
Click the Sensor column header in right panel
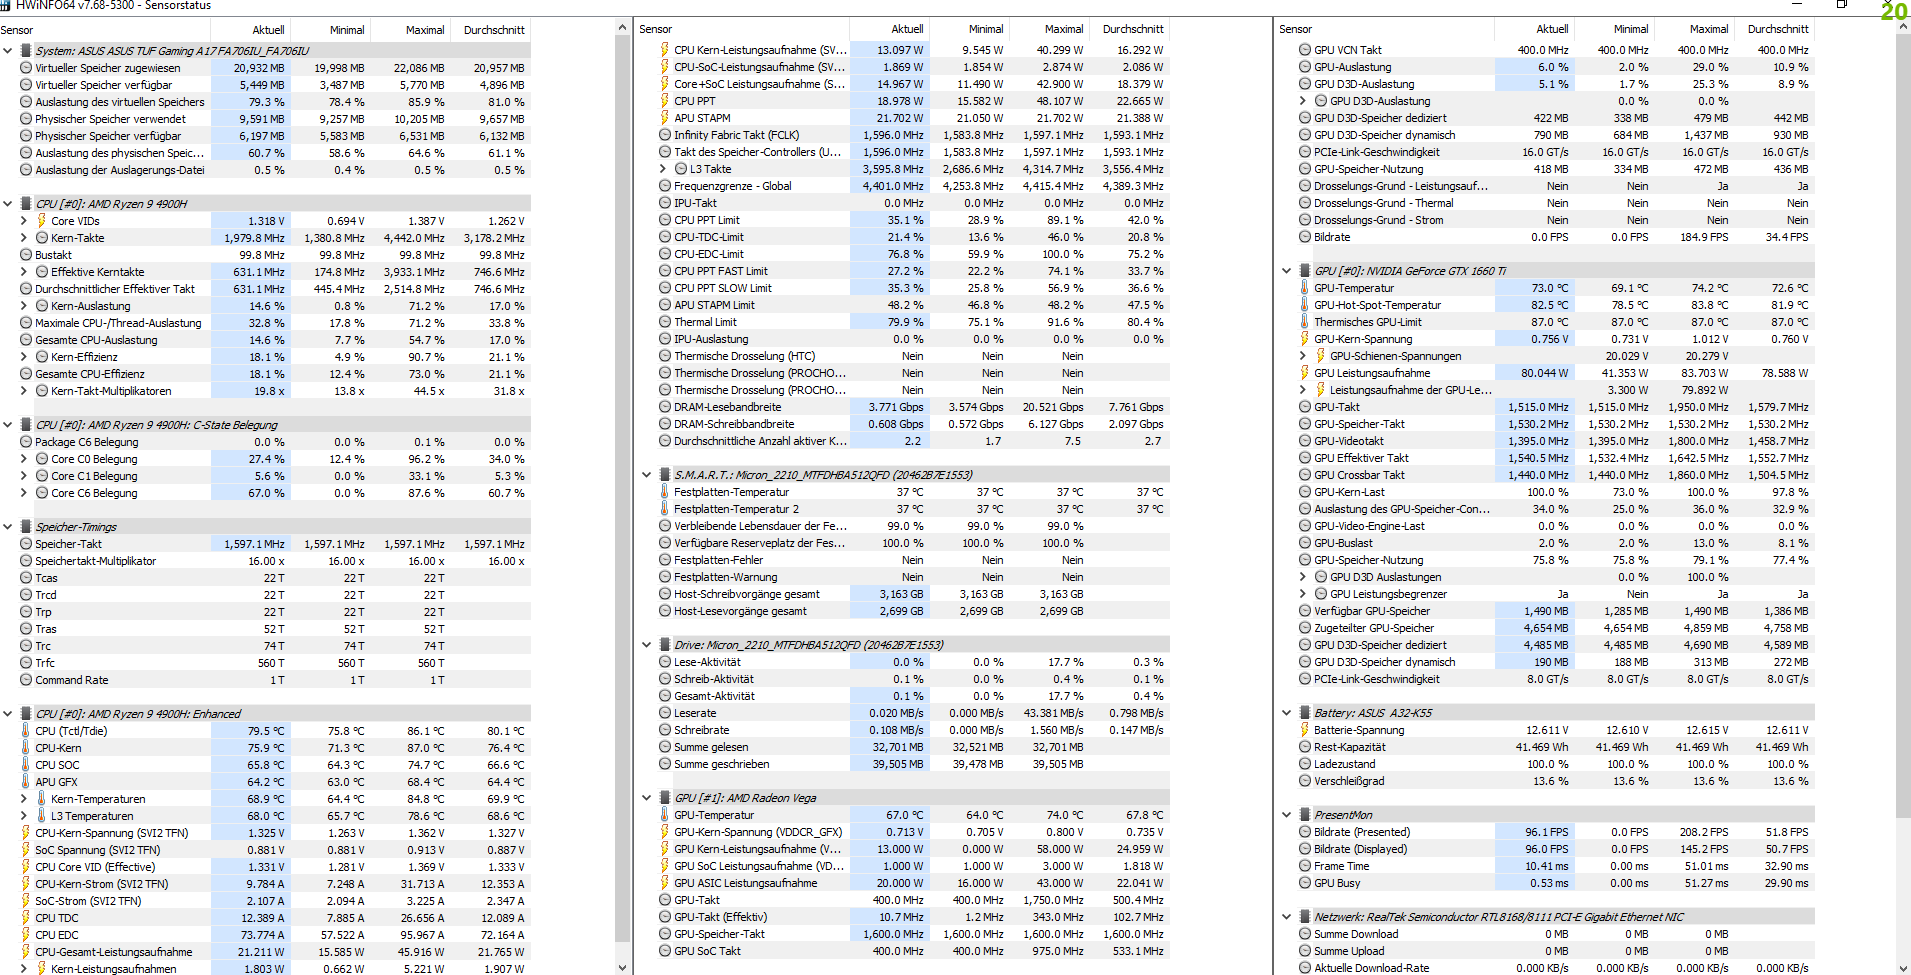point(1385,30)
